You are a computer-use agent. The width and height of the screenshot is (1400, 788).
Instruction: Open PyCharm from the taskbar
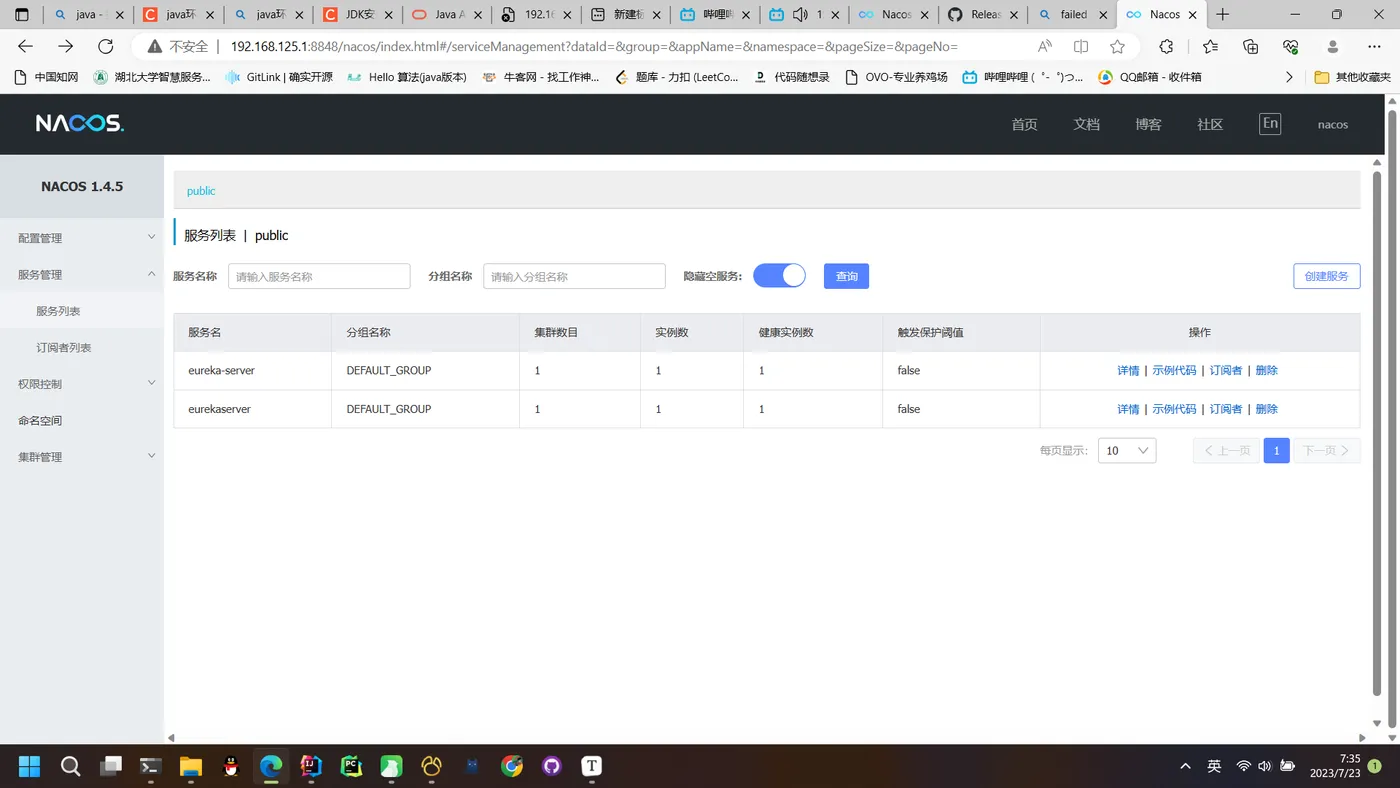(x=351, y=766)
